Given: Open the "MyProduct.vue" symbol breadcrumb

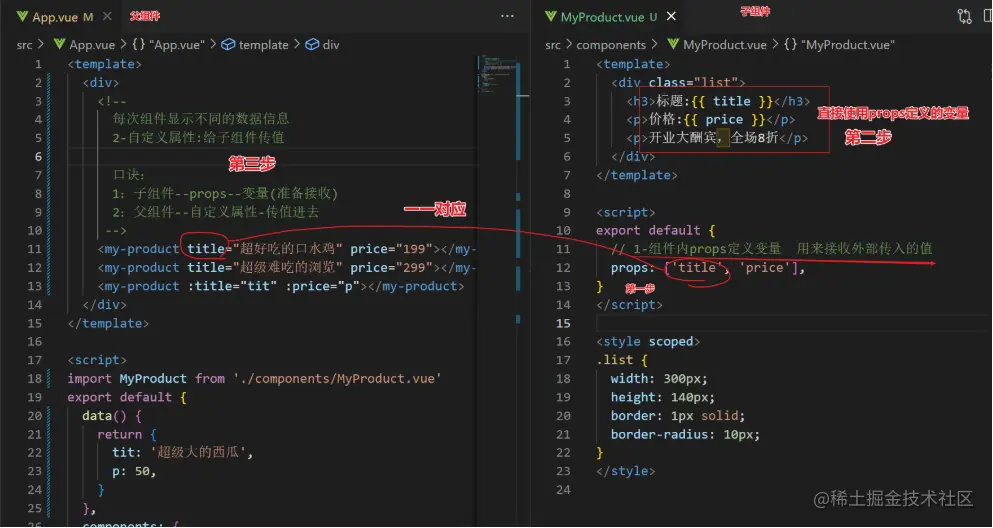Looking at the screenshot, I should click(848, 45).
